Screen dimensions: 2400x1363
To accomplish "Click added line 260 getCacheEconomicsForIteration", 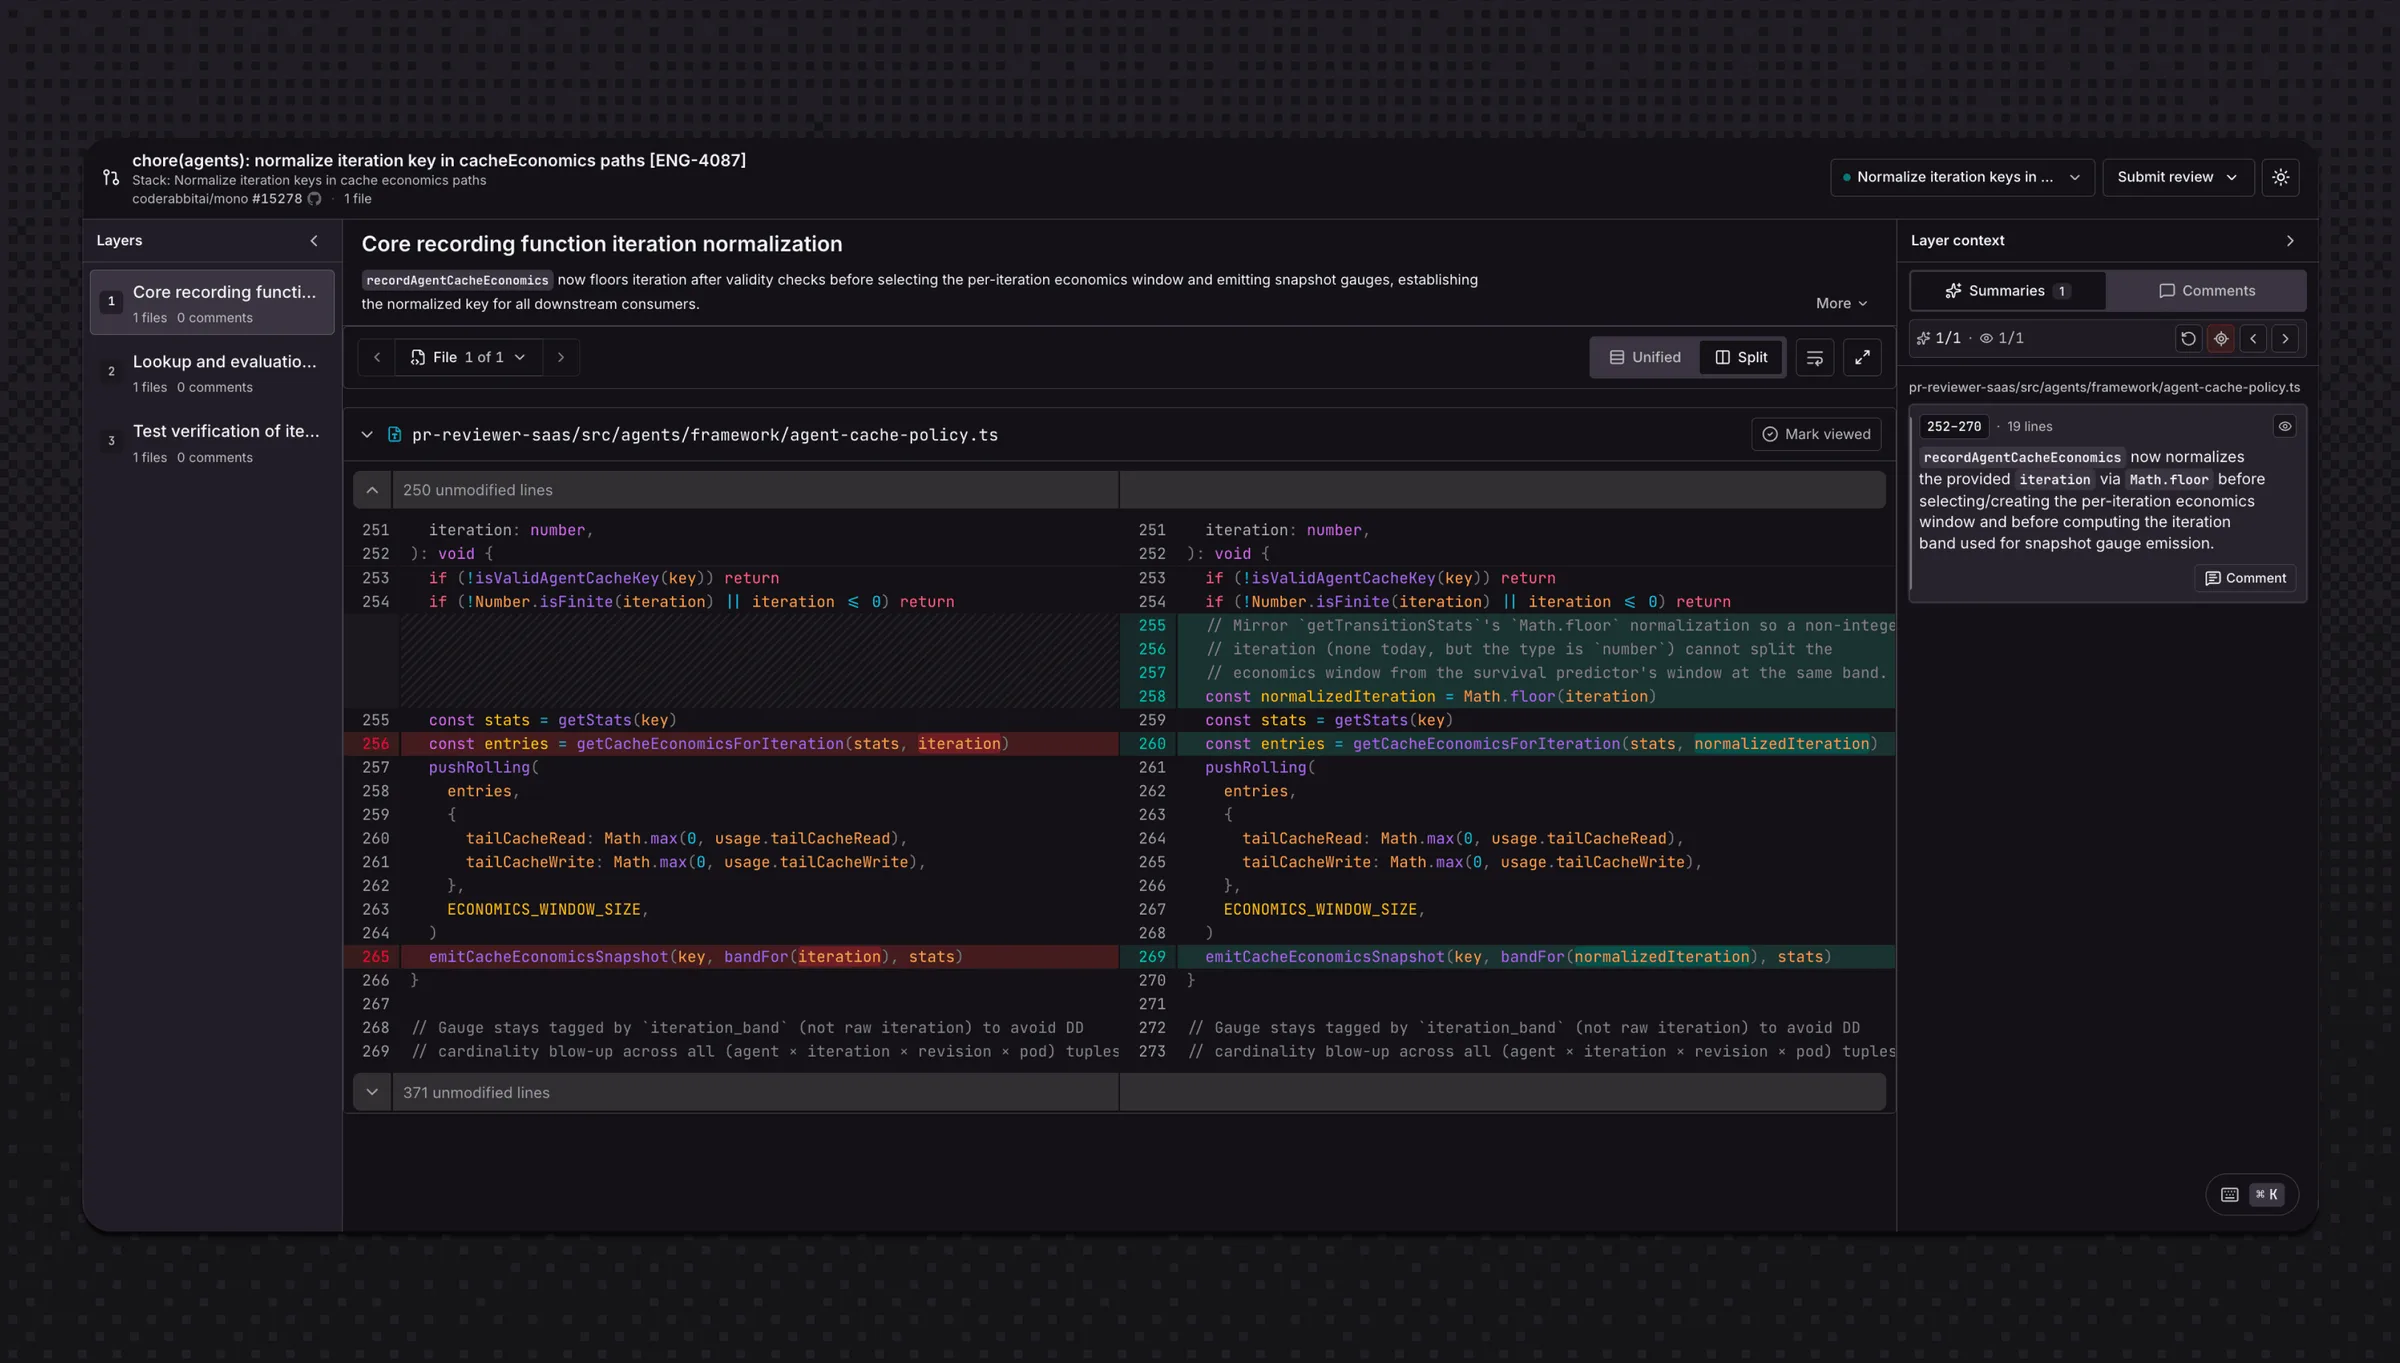I will pos(1508,743).
